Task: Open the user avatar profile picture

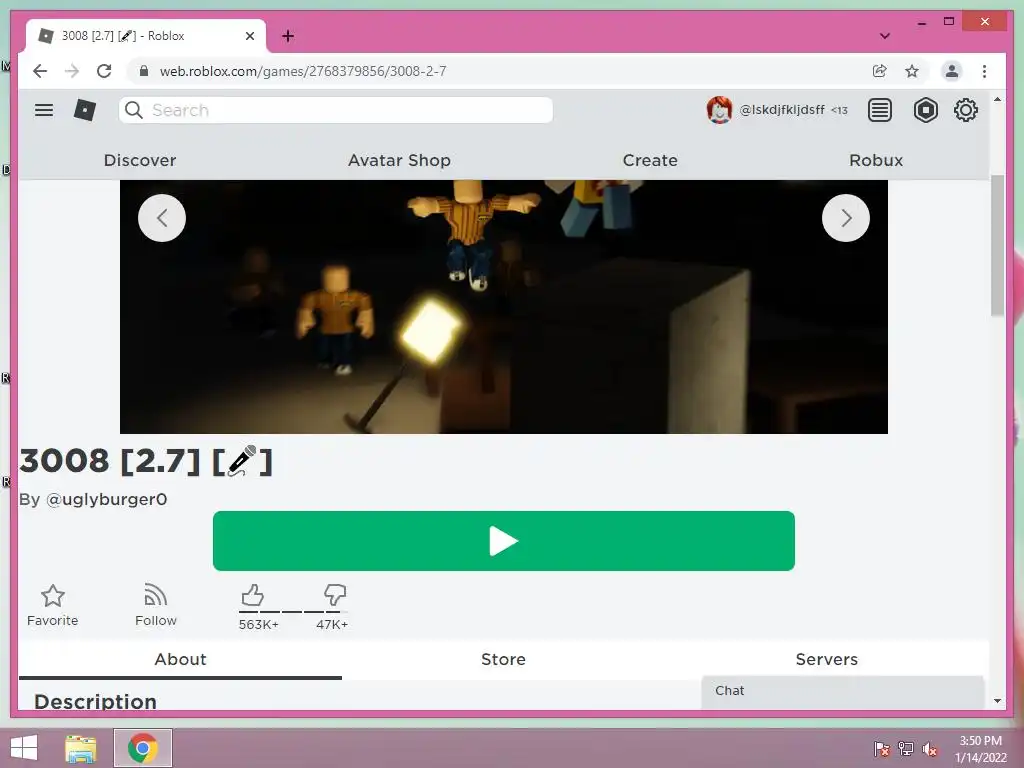Action: pyautogui.click(x=719, y=110)
